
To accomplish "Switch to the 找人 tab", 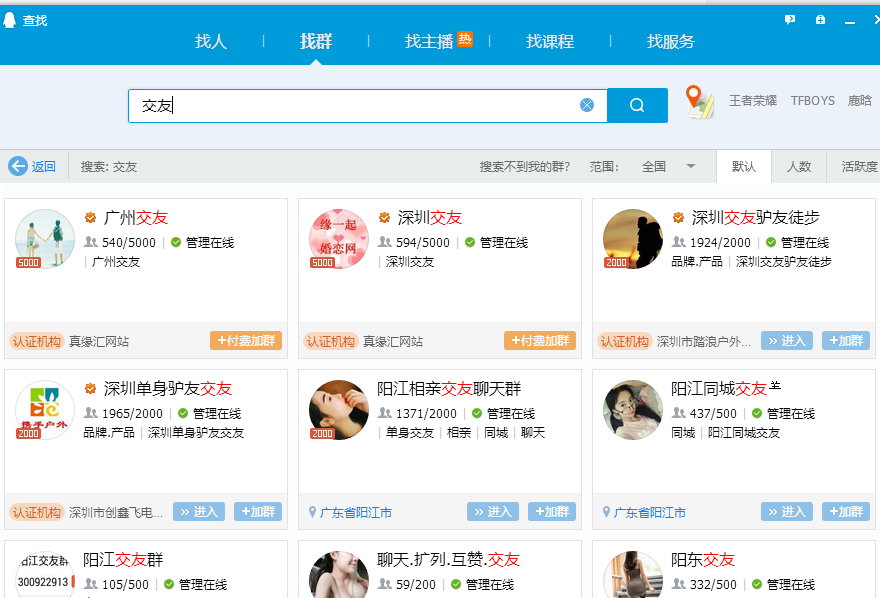I will pyautogui.click(x=211, y=42).
